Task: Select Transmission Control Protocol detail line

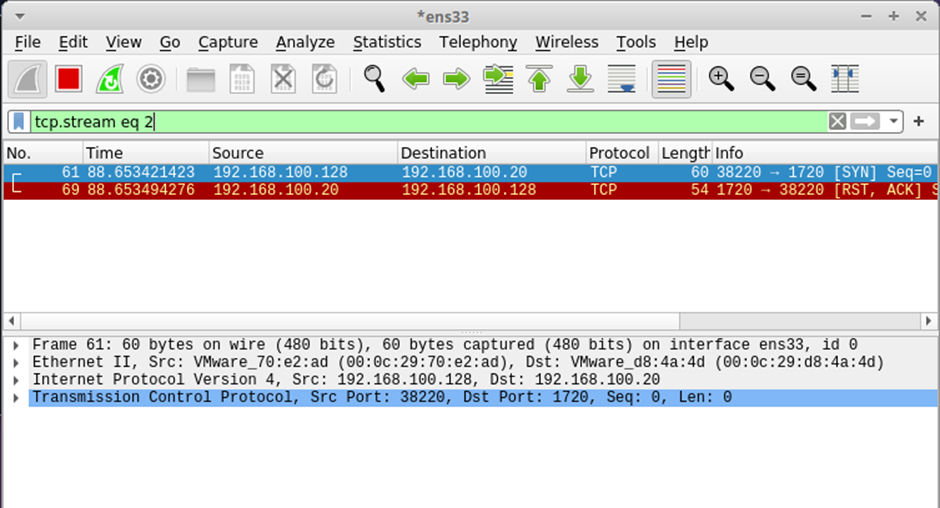Action: 483,397
